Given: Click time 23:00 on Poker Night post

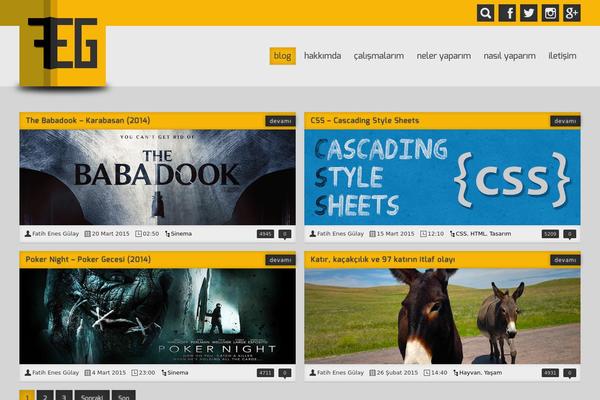Looking at the screenshot, I should pyautogui.click(x=147, y=372).
